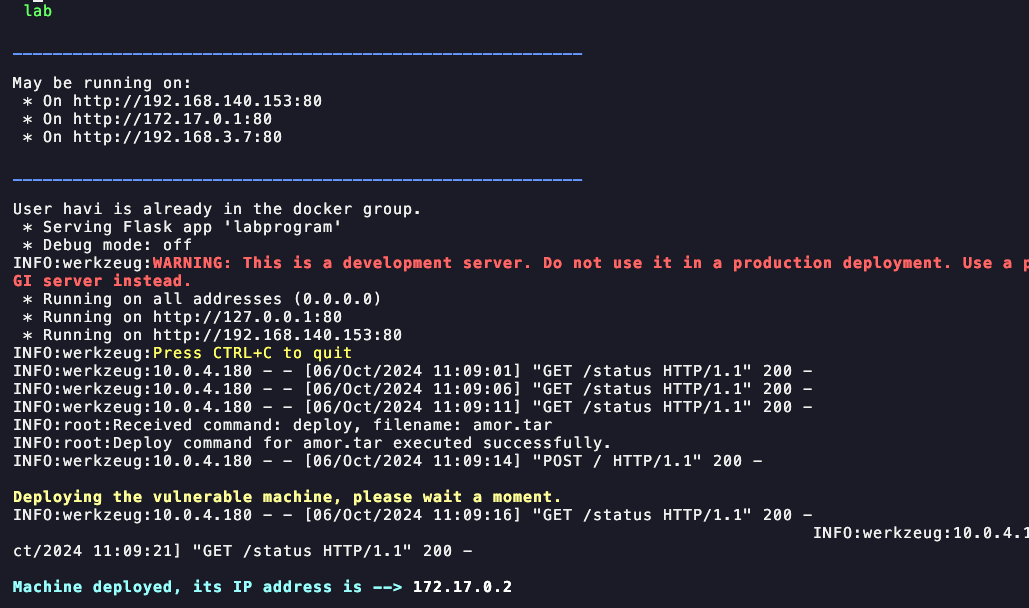Screen dimensions: 1029x608
Task: Click the deployed machine IP 172.17.0.2
Action: 462,587
